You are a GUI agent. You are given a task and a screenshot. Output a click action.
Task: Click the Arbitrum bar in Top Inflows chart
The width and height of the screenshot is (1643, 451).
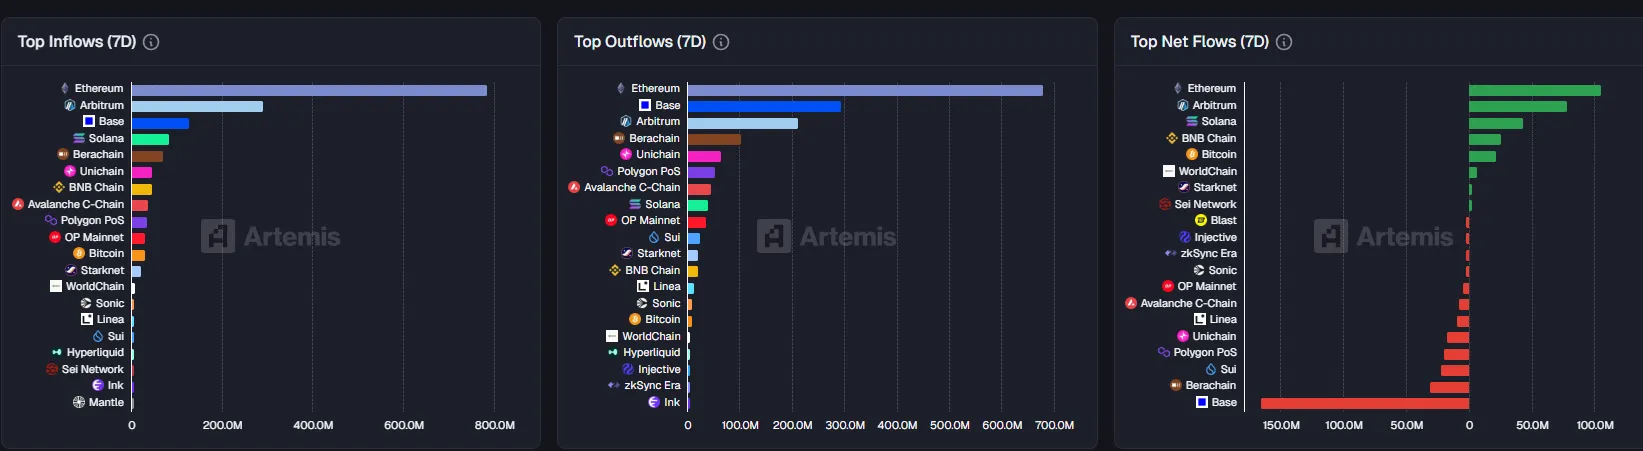(197, 106)
